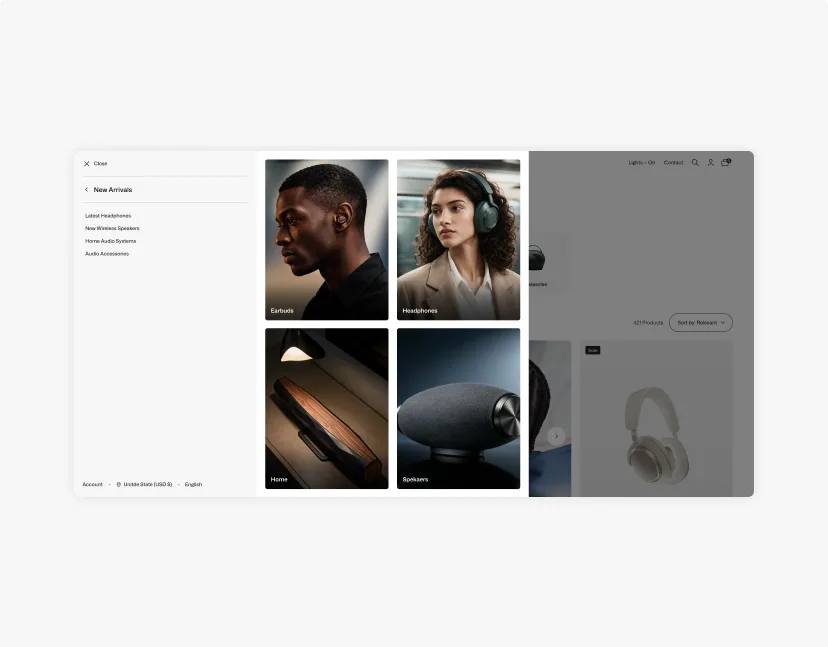Toggle the Lights – On switch
The height and width of the screenshot is (647, 828).
pos(642,163)
